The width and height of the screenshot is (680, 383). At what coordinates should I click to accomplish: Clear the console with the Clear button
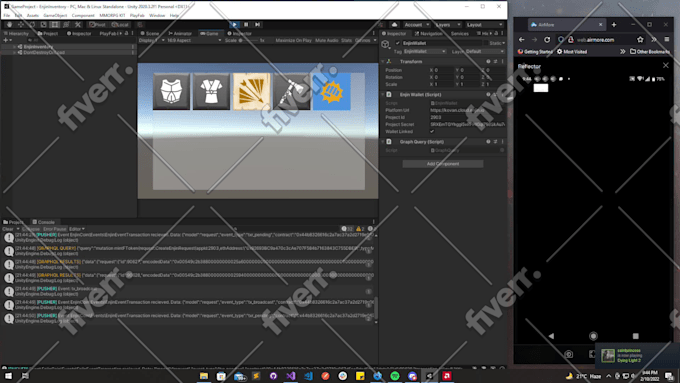click(x=8, y=229)
